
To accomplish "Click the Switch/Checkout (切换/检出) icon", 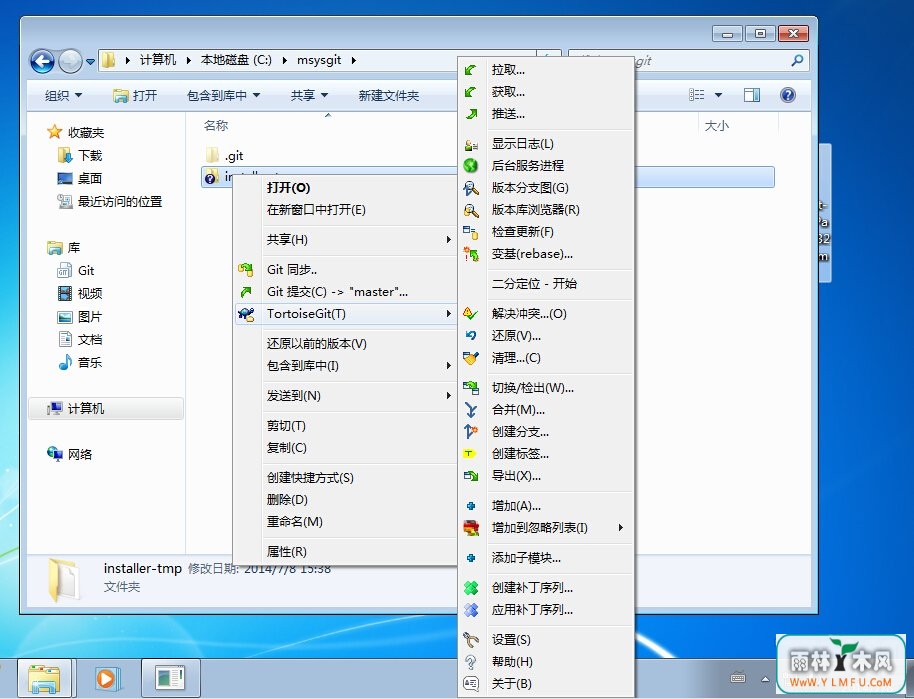I will (470, 388).
